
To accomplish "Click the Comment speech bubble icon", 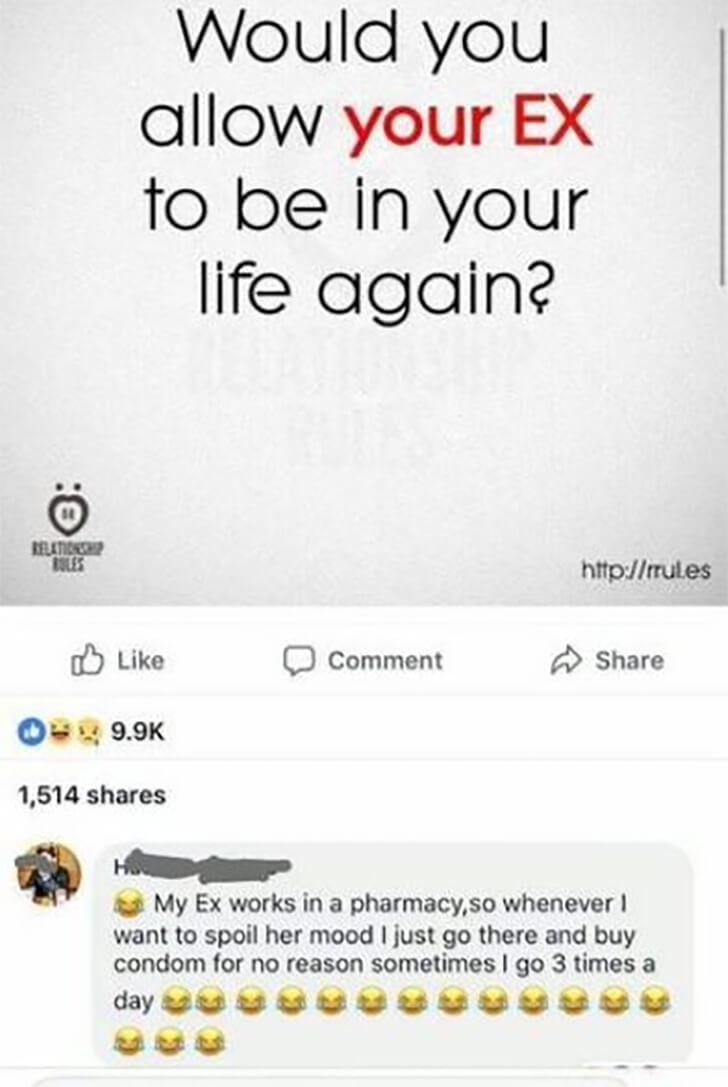I will [300, 661].
